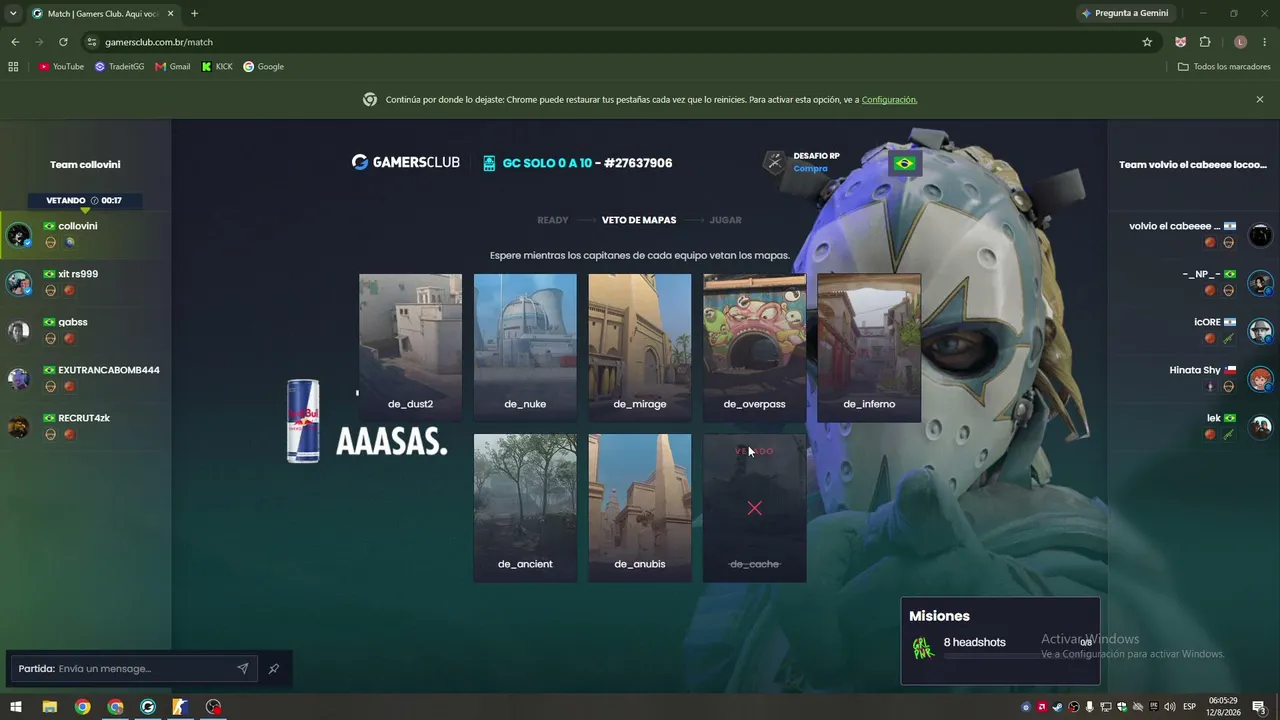Click the match ID #27637906 title
1280x720 pixels.
(638, 163)
